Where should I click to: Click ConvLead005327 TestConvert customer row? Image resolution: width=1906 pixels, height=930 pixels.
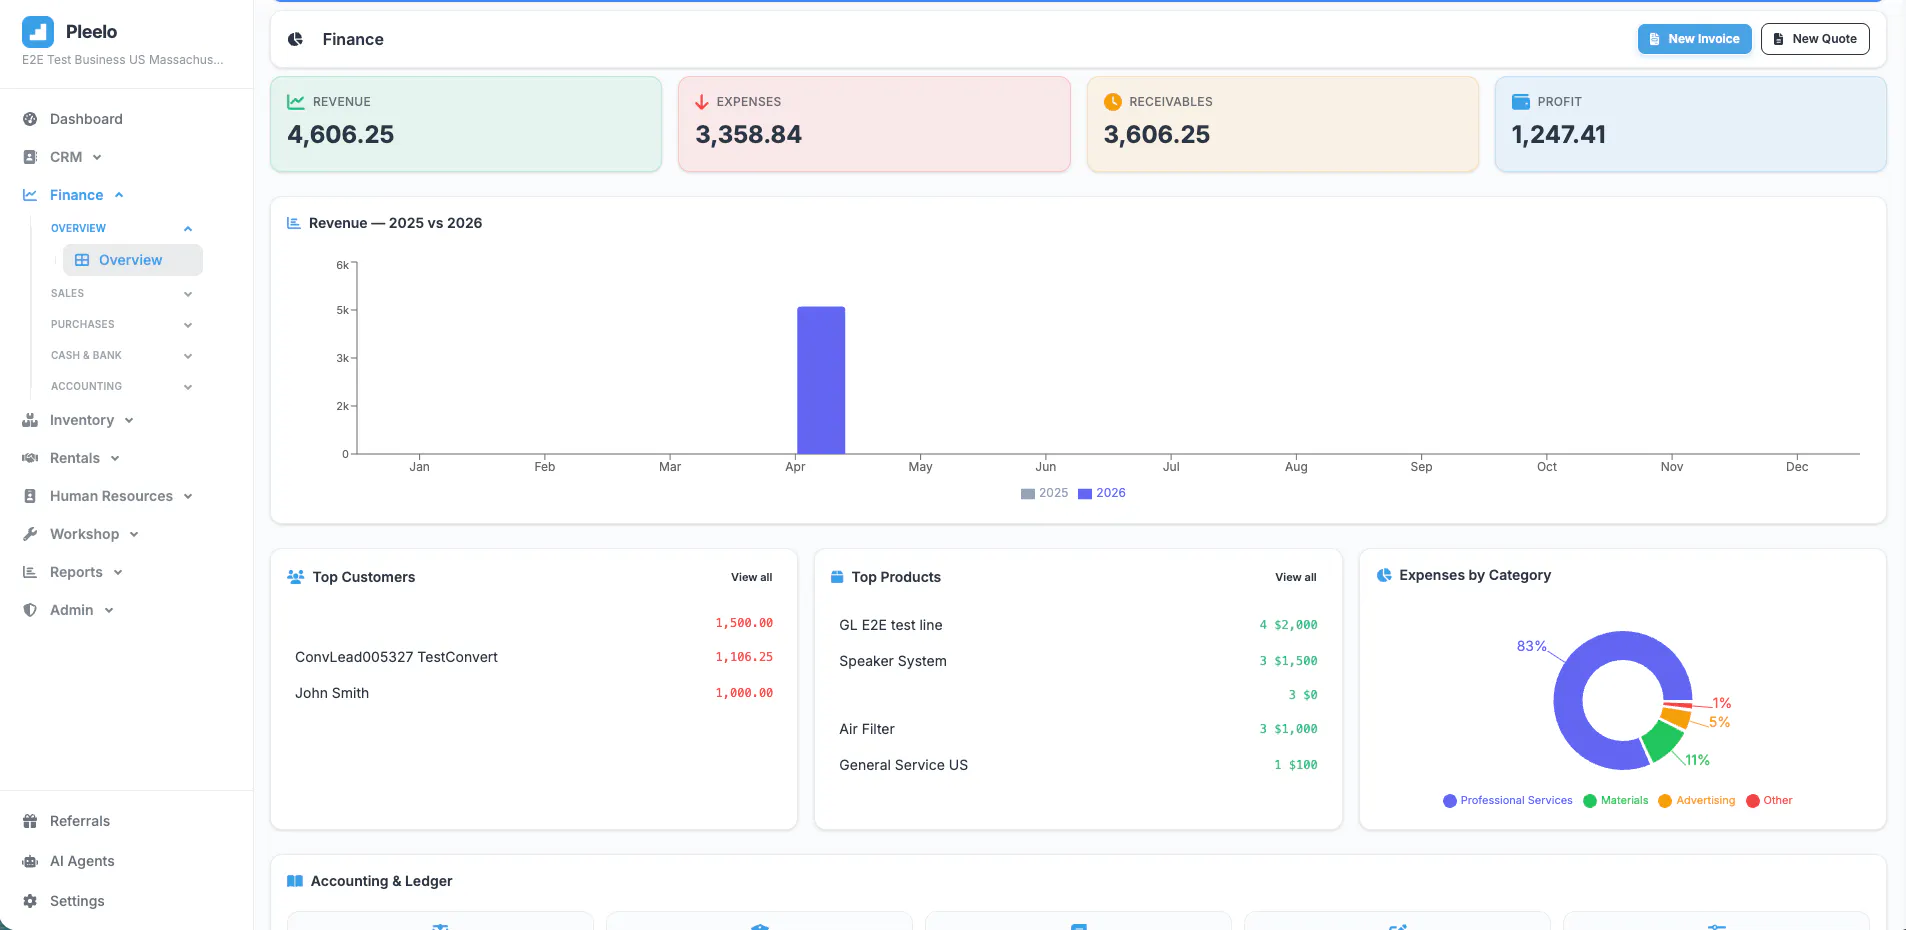534,657
